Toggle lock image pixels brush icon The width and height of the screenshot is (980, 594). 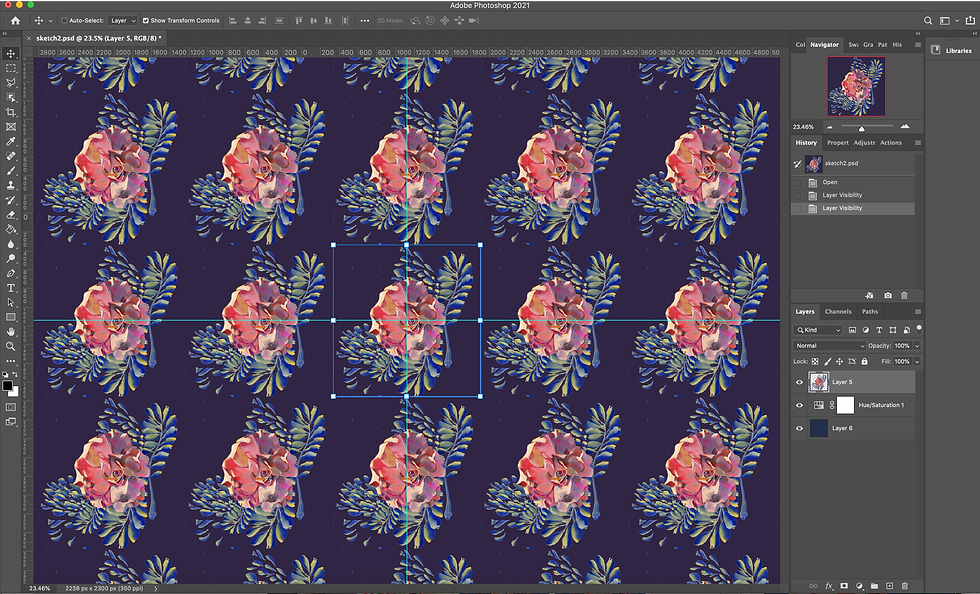click(x=828, y=361)
